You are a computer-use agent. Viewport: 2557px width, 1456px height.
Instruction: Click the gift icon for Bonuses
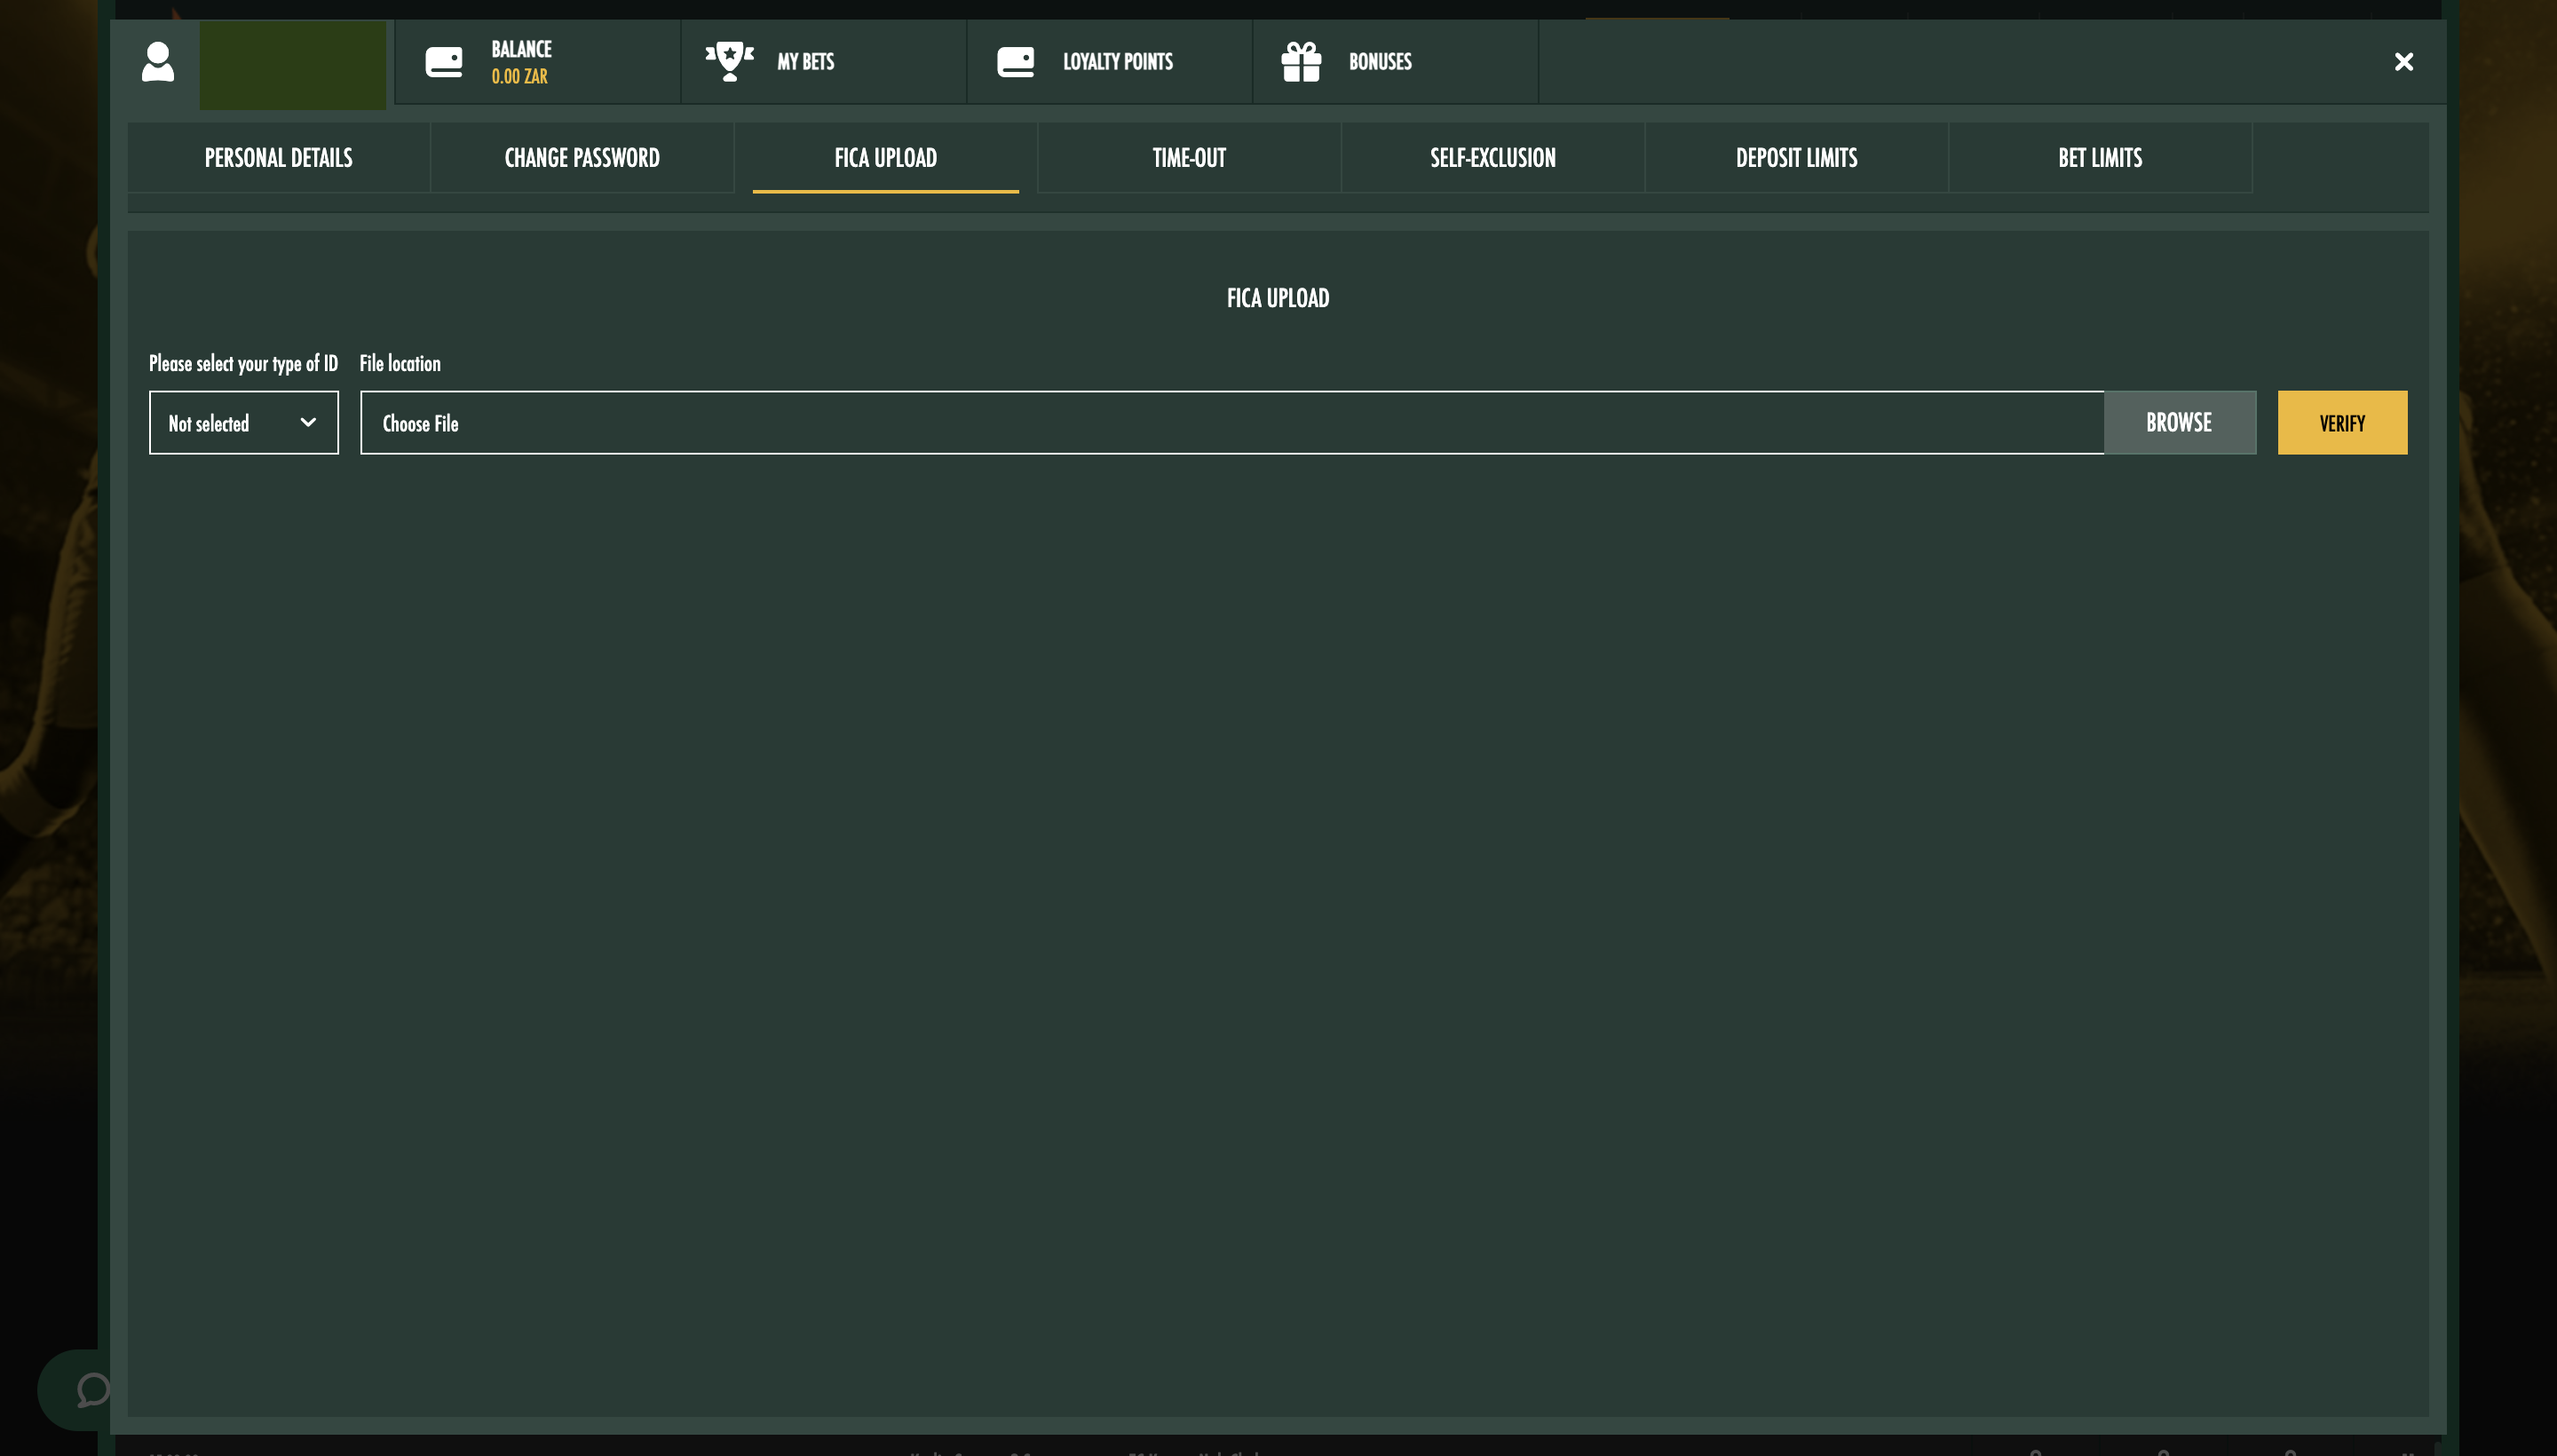[x=1300, y=60]
